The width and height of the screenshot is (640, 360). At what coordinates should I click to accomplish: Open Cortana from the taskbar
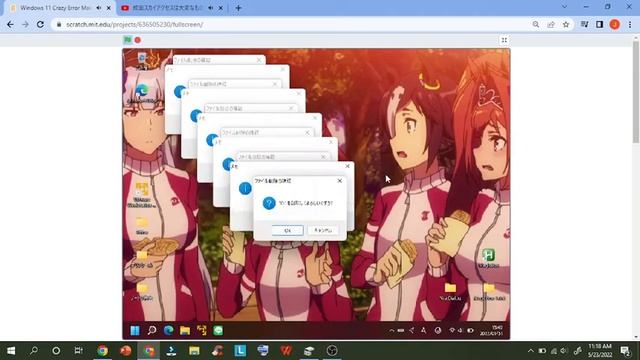tap(56, 351)
